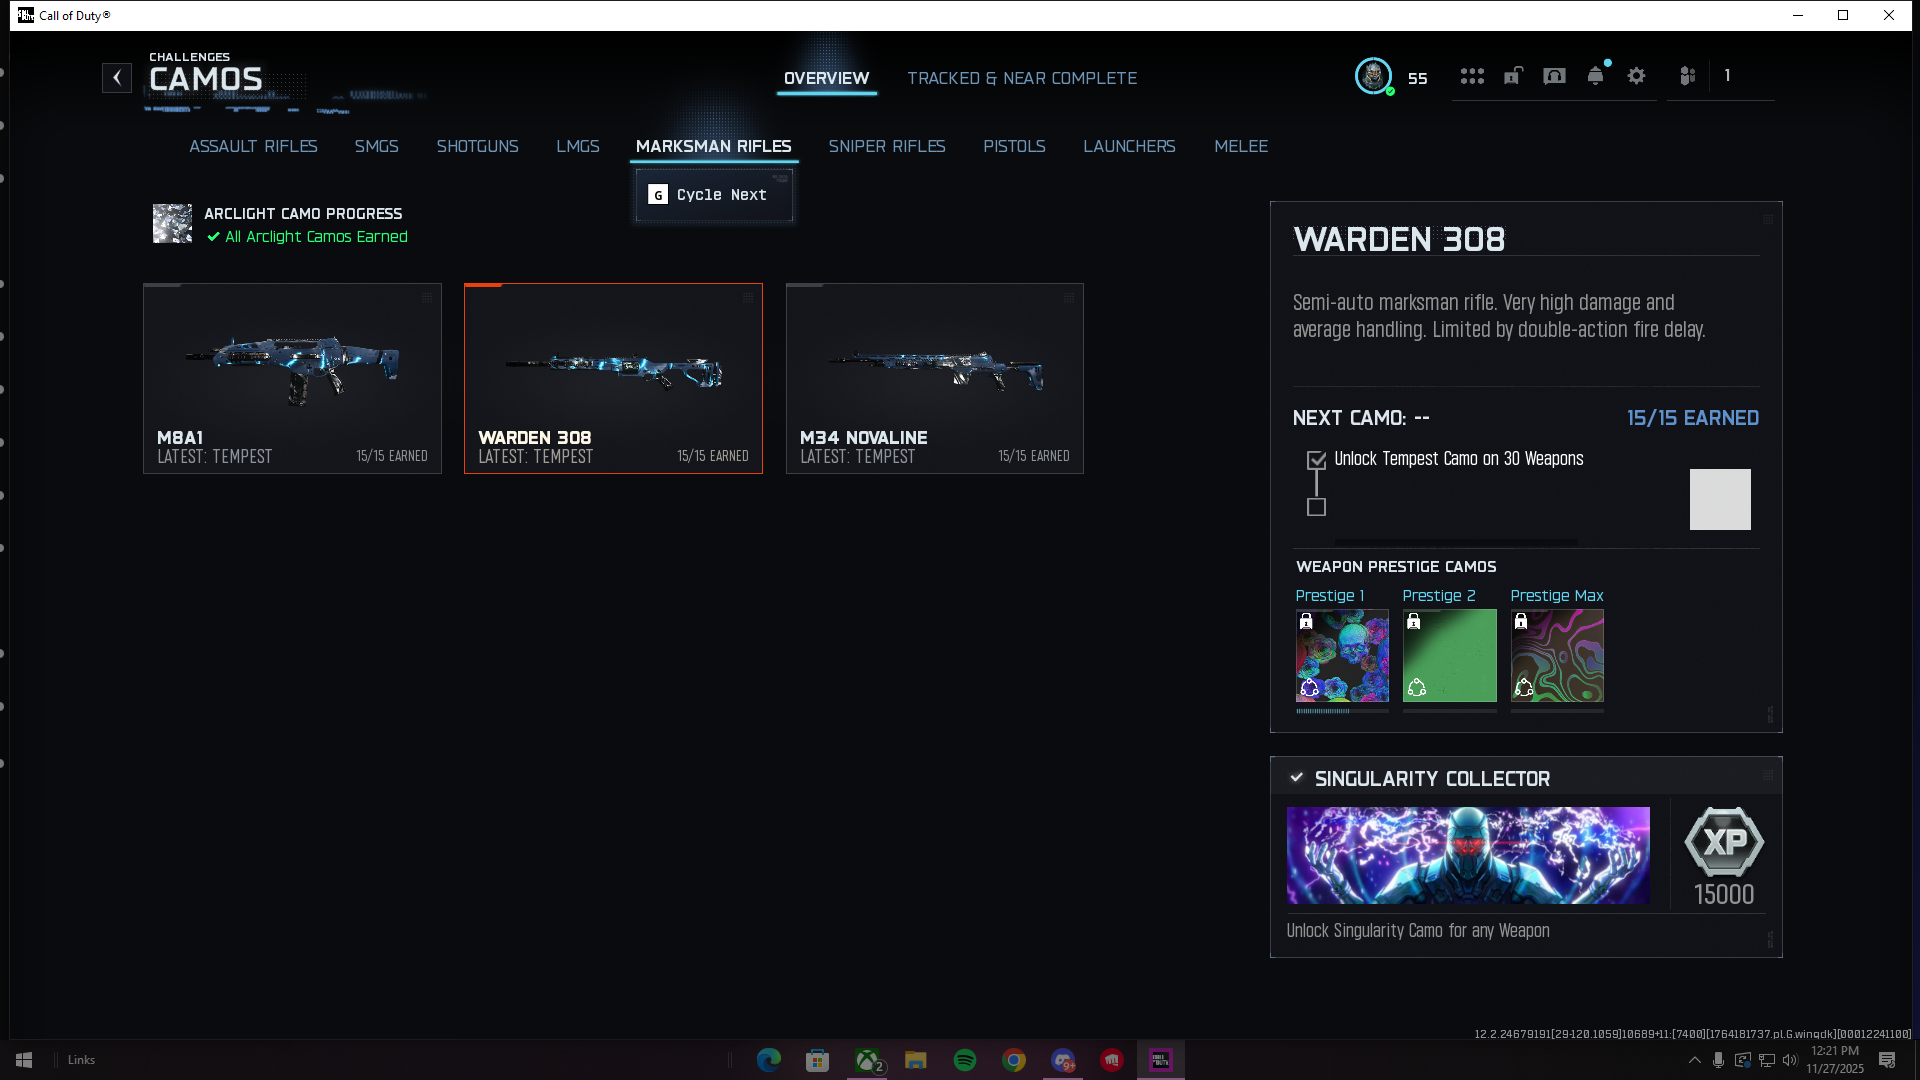The height and width of the screenshot is (1080, 1920).
Task: Click the lock icon on Prestige 2 camo
Action: (x=1413, y=621)
